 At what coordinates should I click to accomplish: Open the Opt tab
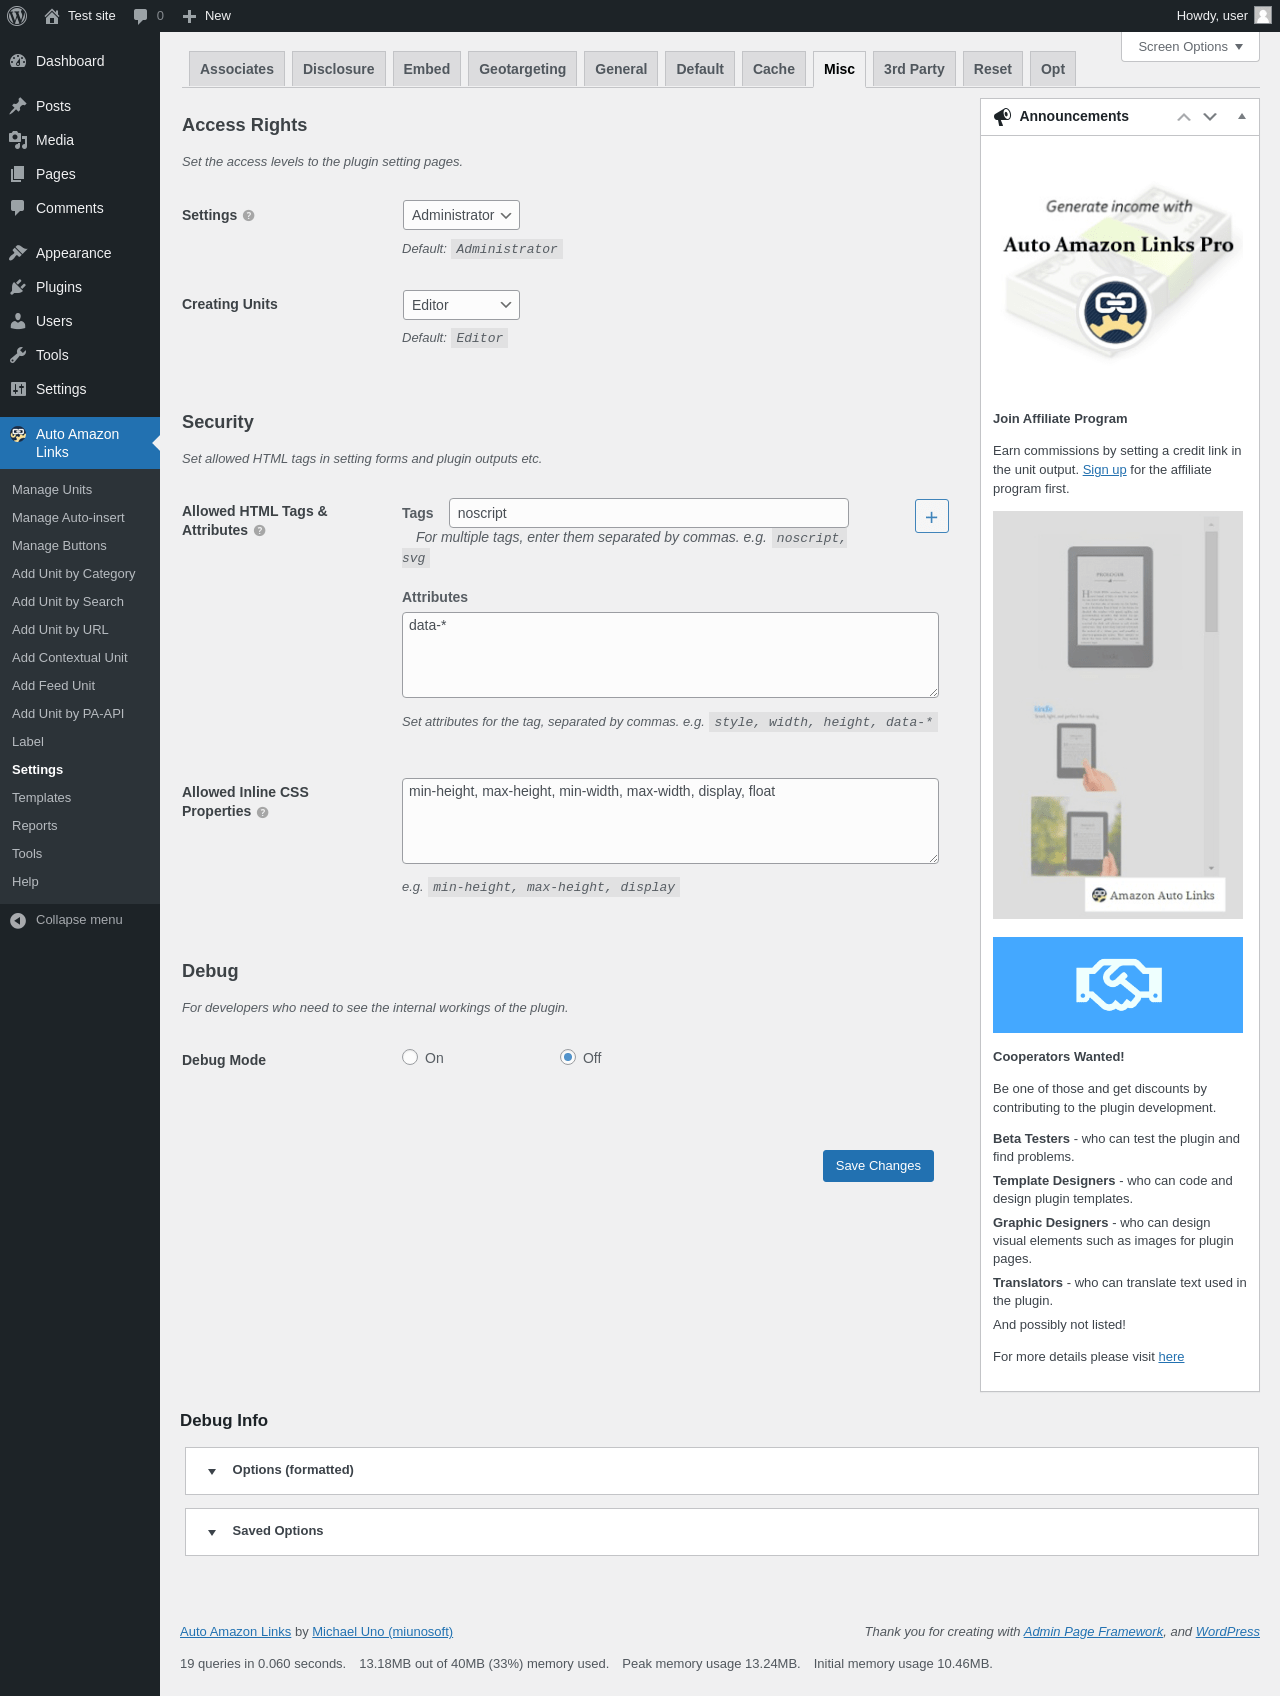(1053, 69)
